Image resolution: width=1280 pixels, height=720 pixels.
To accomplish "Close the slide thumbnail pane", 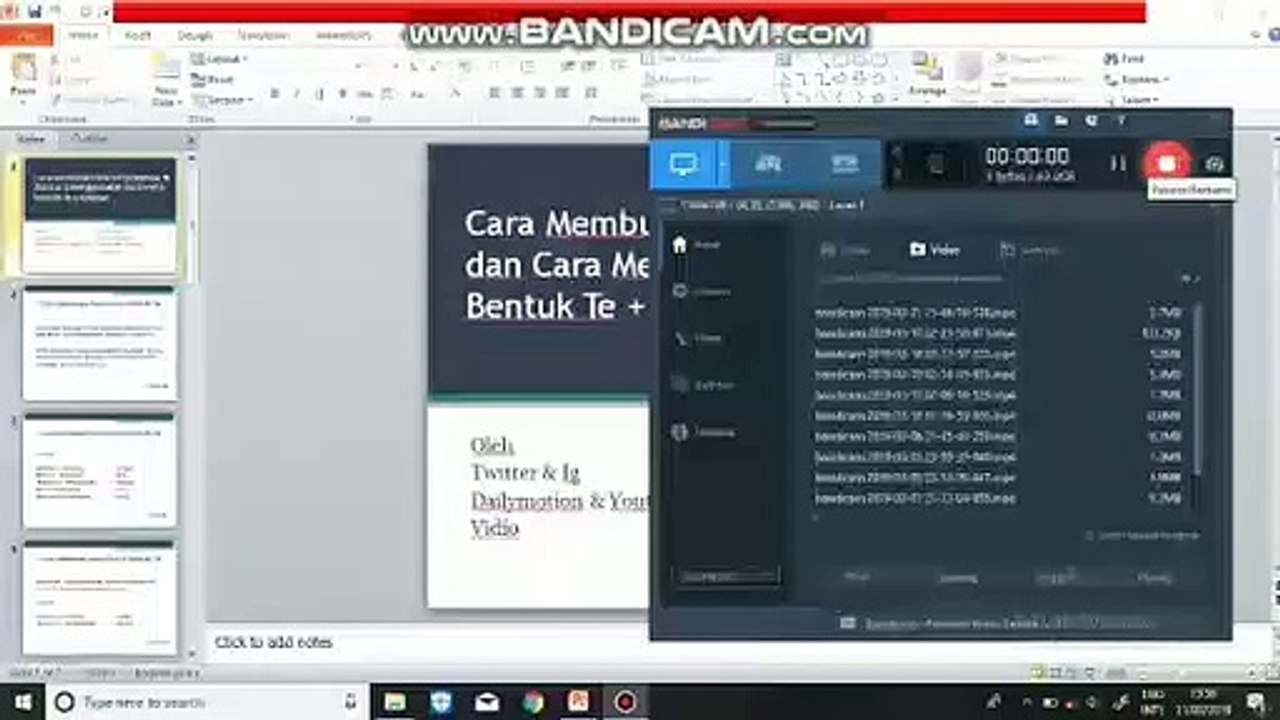I will [x=191, y=138].
